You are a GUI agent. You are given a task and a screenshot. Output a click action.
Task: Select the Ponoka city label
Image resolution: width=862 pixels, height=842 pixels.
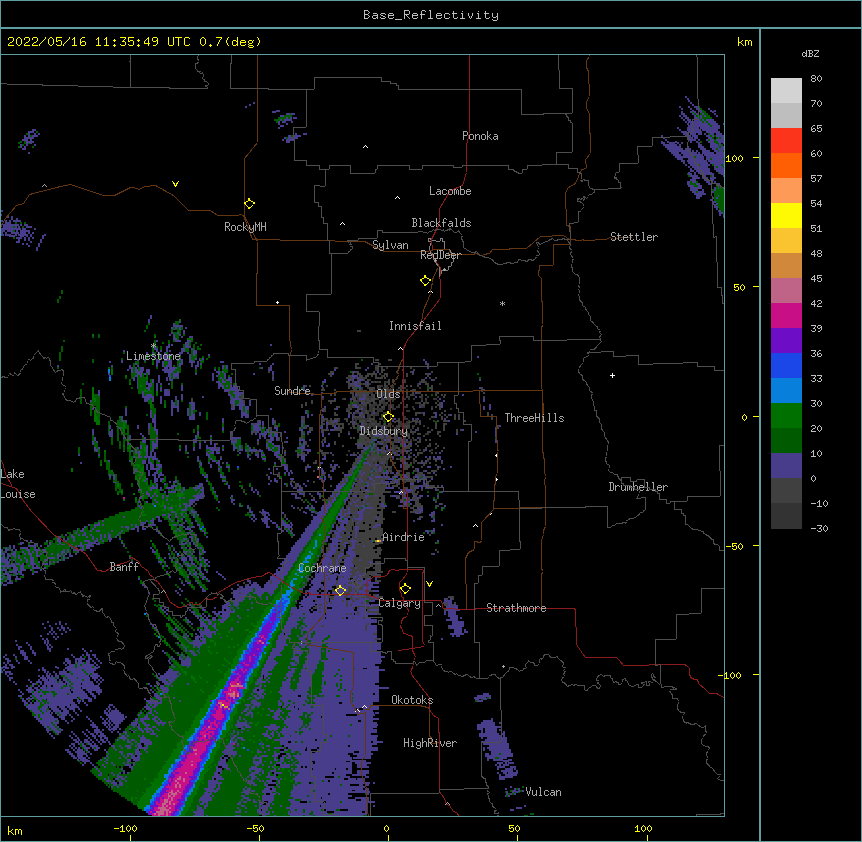point(480,136)
